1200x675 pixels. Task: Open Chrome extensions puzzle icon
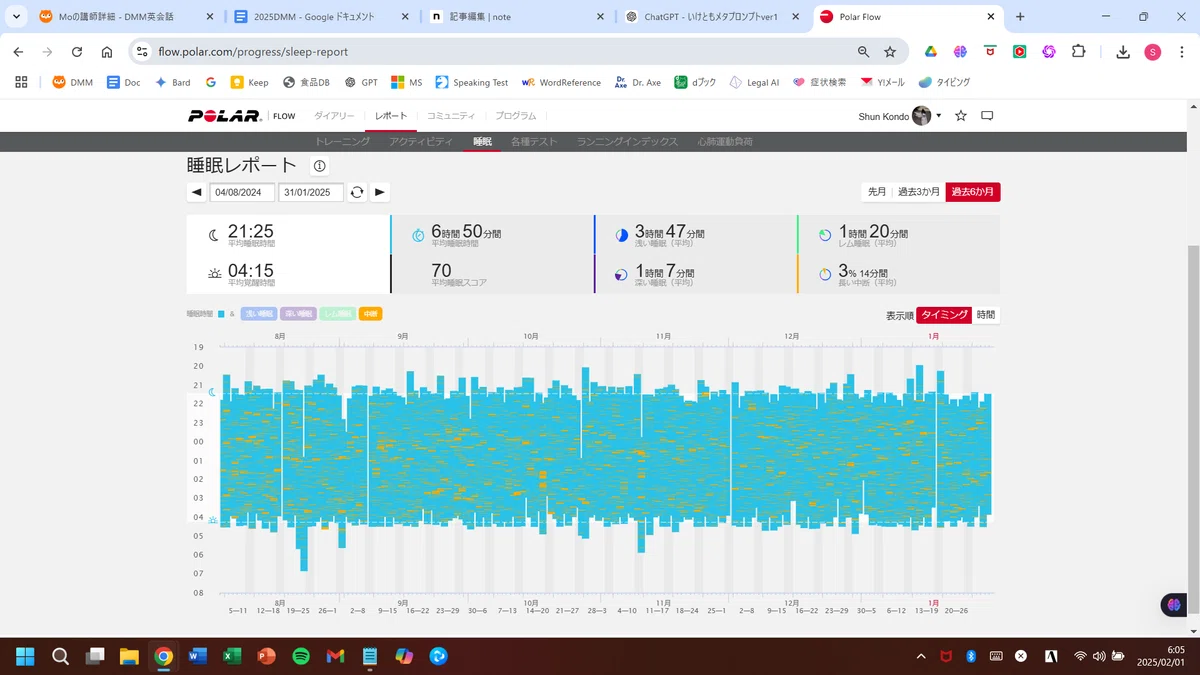tap(1078, 52)
